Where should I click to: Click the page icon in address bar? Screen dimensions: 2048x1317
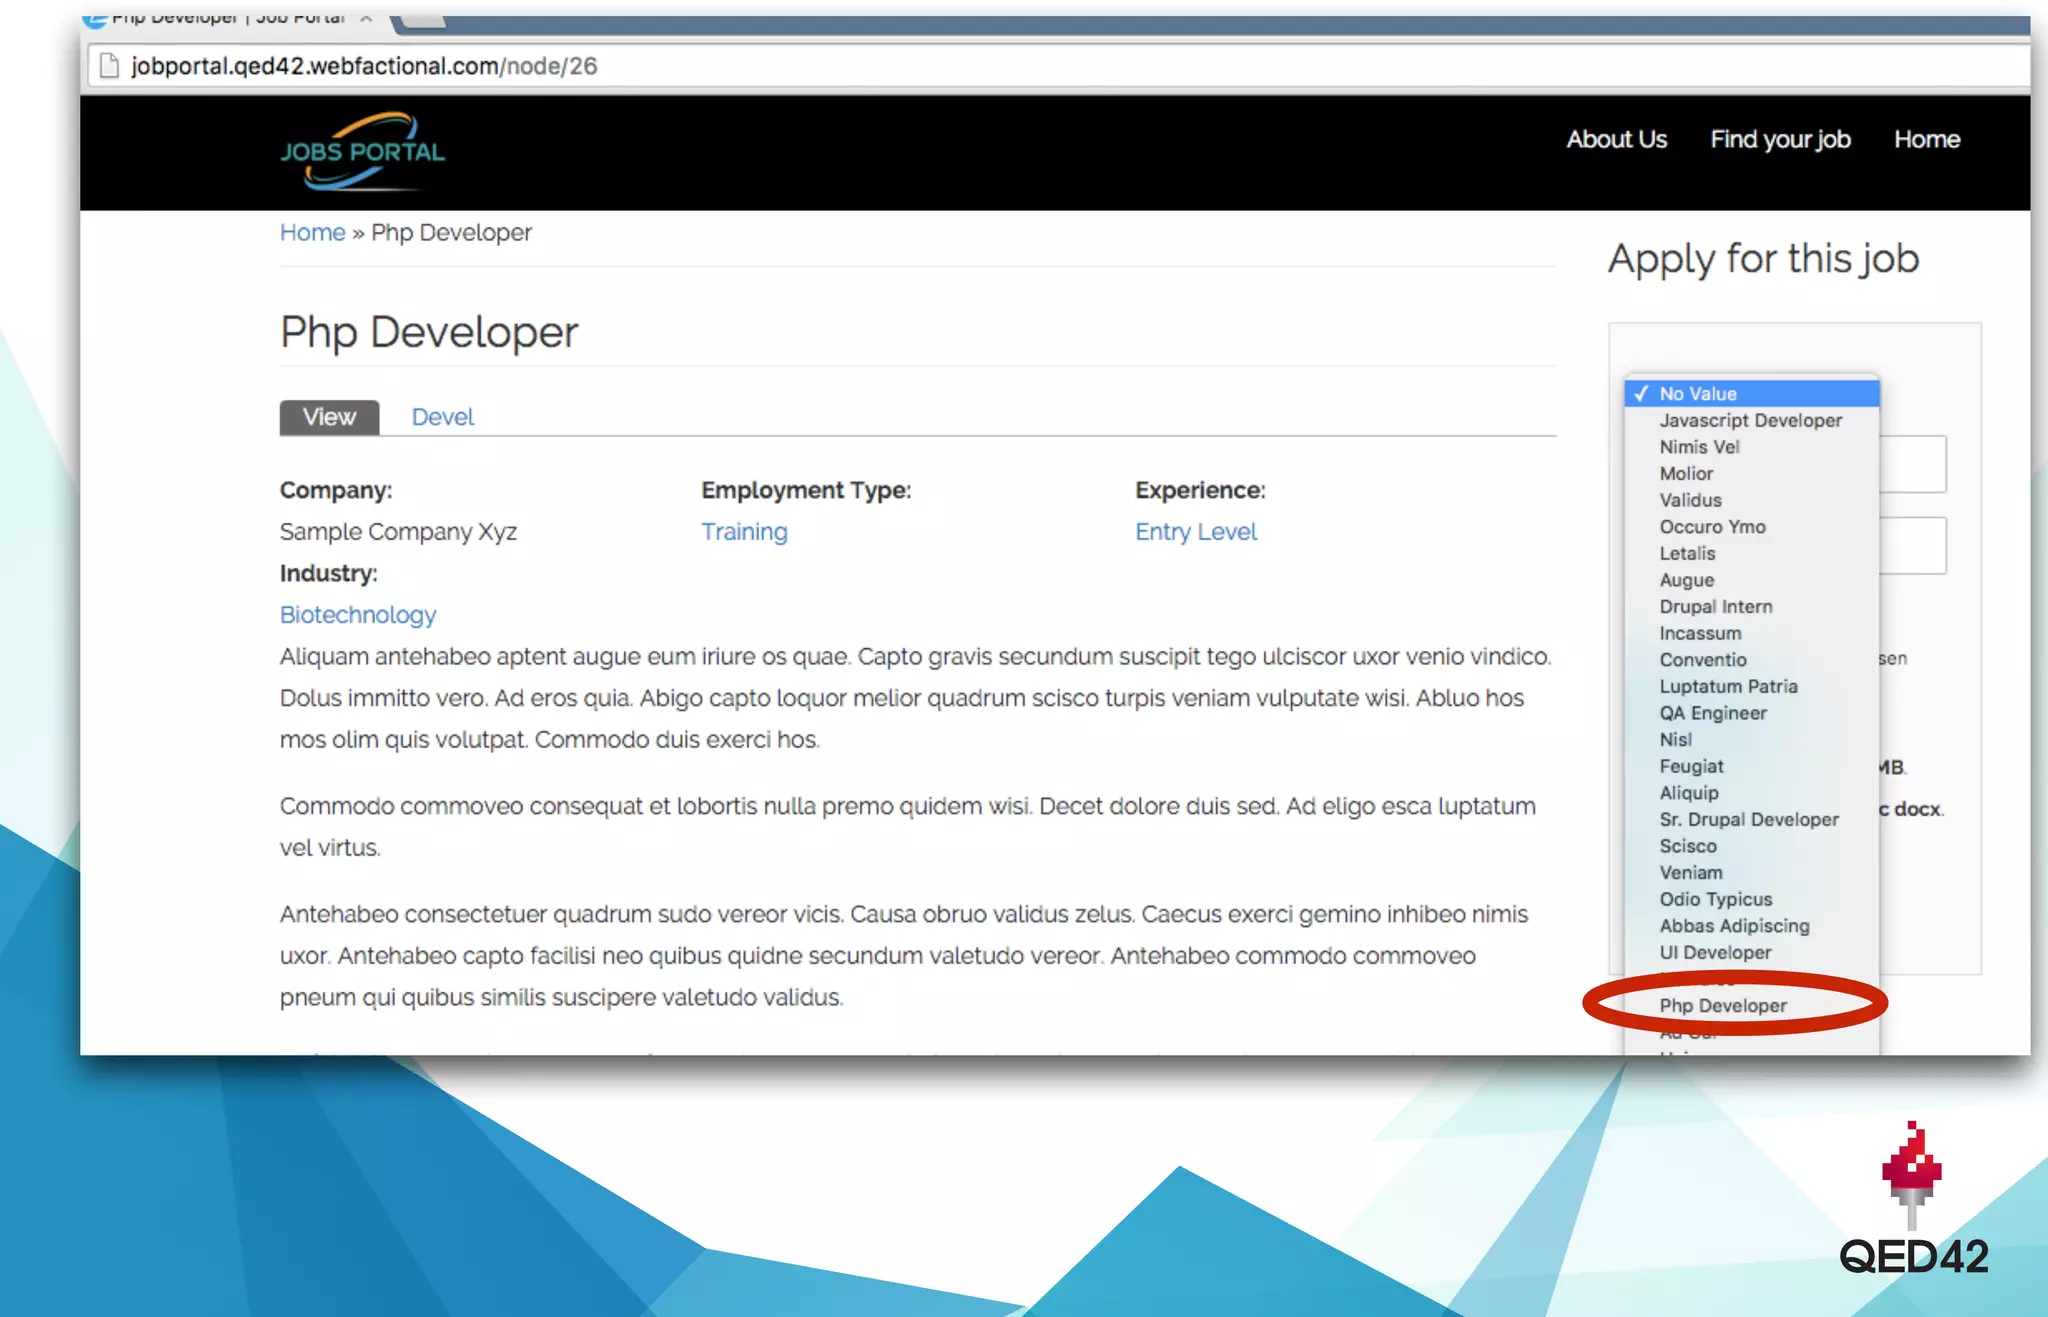109,66
